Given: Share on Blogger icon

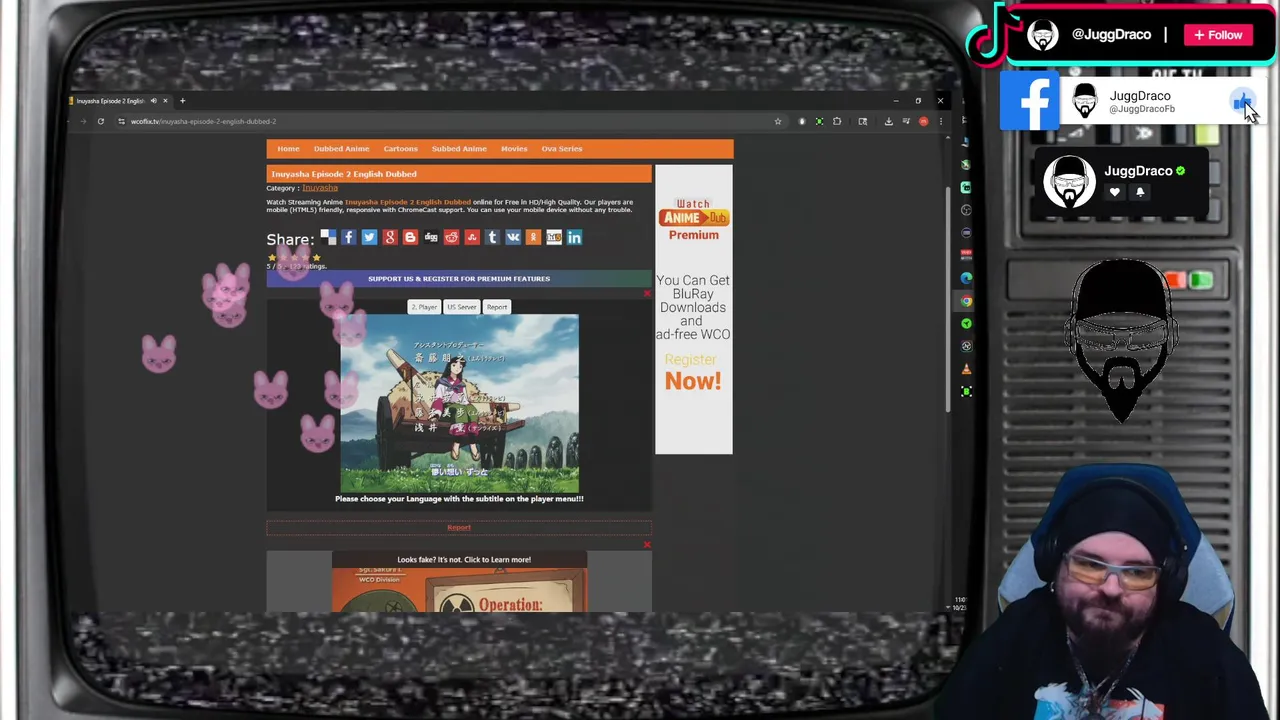Looking at the screenshot, I should coord(410,237).
